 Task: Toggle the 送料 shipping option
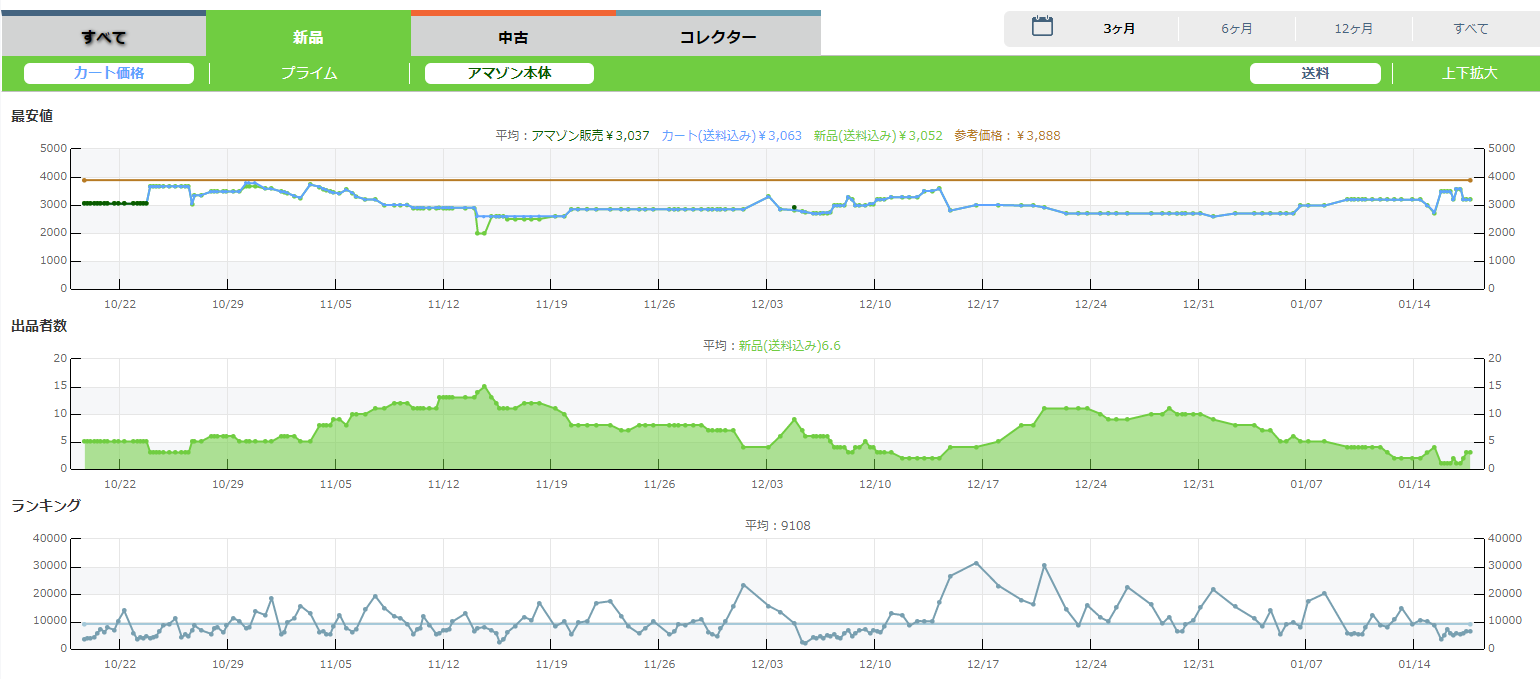pos(1315,73)
